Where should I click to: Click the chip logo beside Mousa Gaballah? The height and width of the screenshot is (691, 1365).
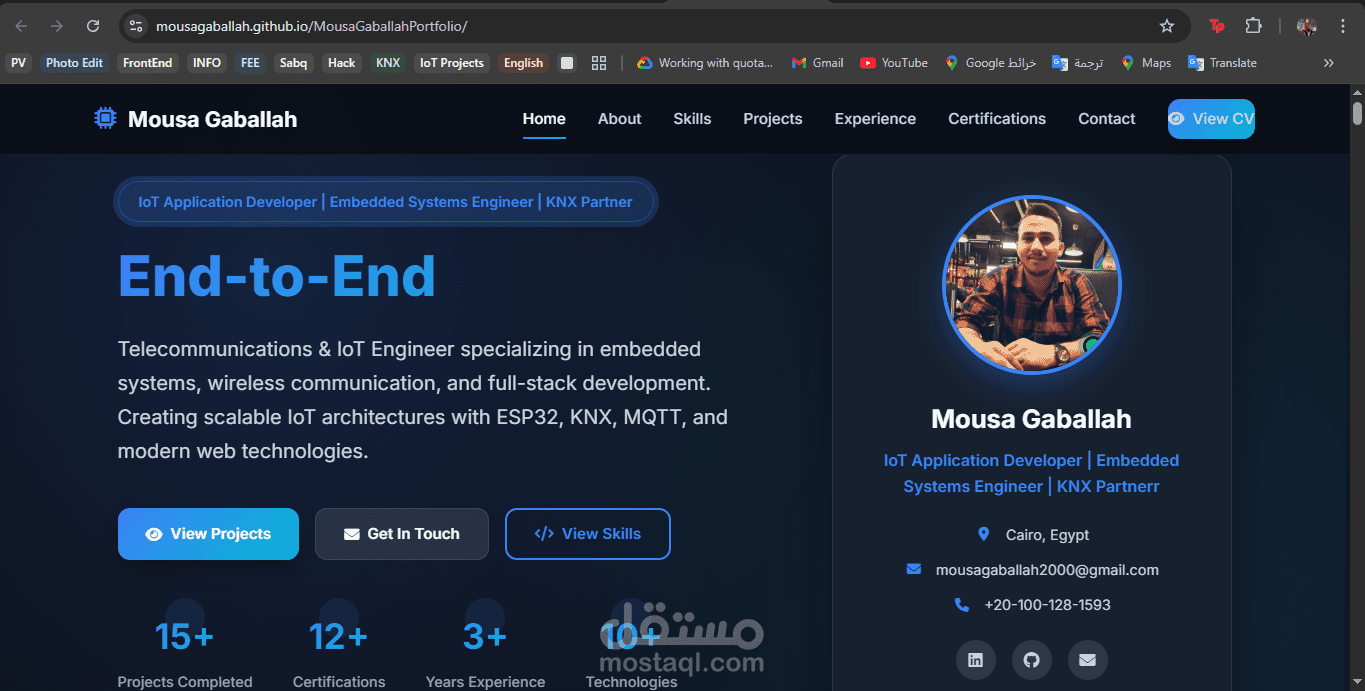105,118
